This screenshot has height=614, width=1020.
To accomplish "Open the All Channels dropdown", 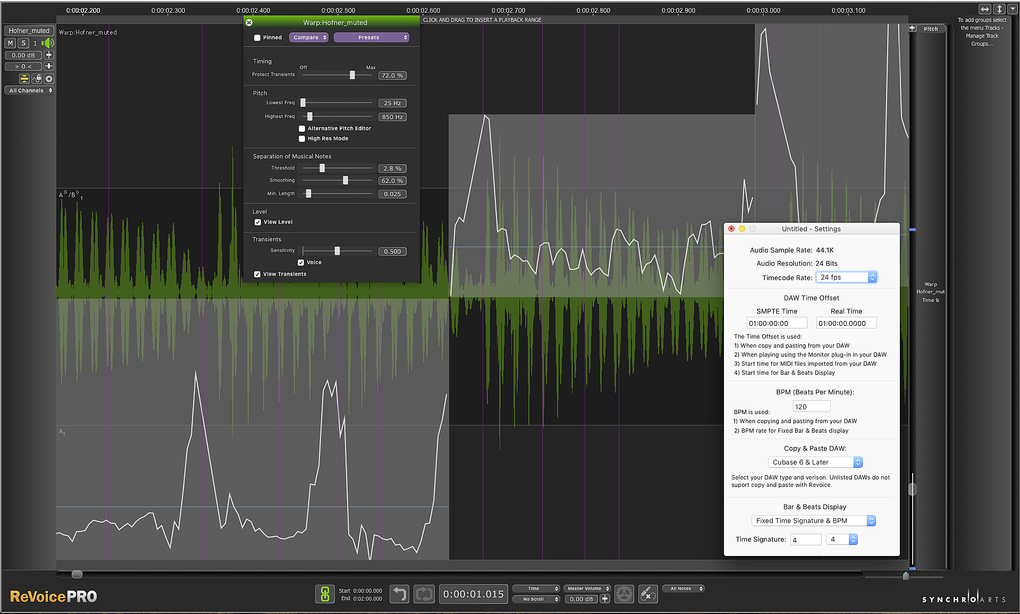I will tap(30, 90).
